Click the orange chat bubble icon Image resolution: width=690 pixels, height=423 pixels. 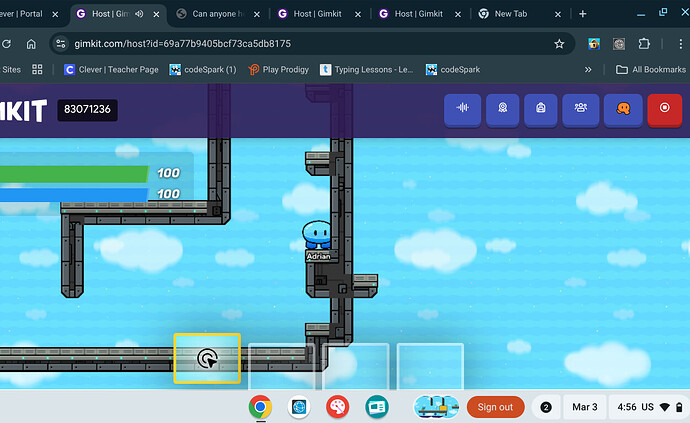pos(621,109)
